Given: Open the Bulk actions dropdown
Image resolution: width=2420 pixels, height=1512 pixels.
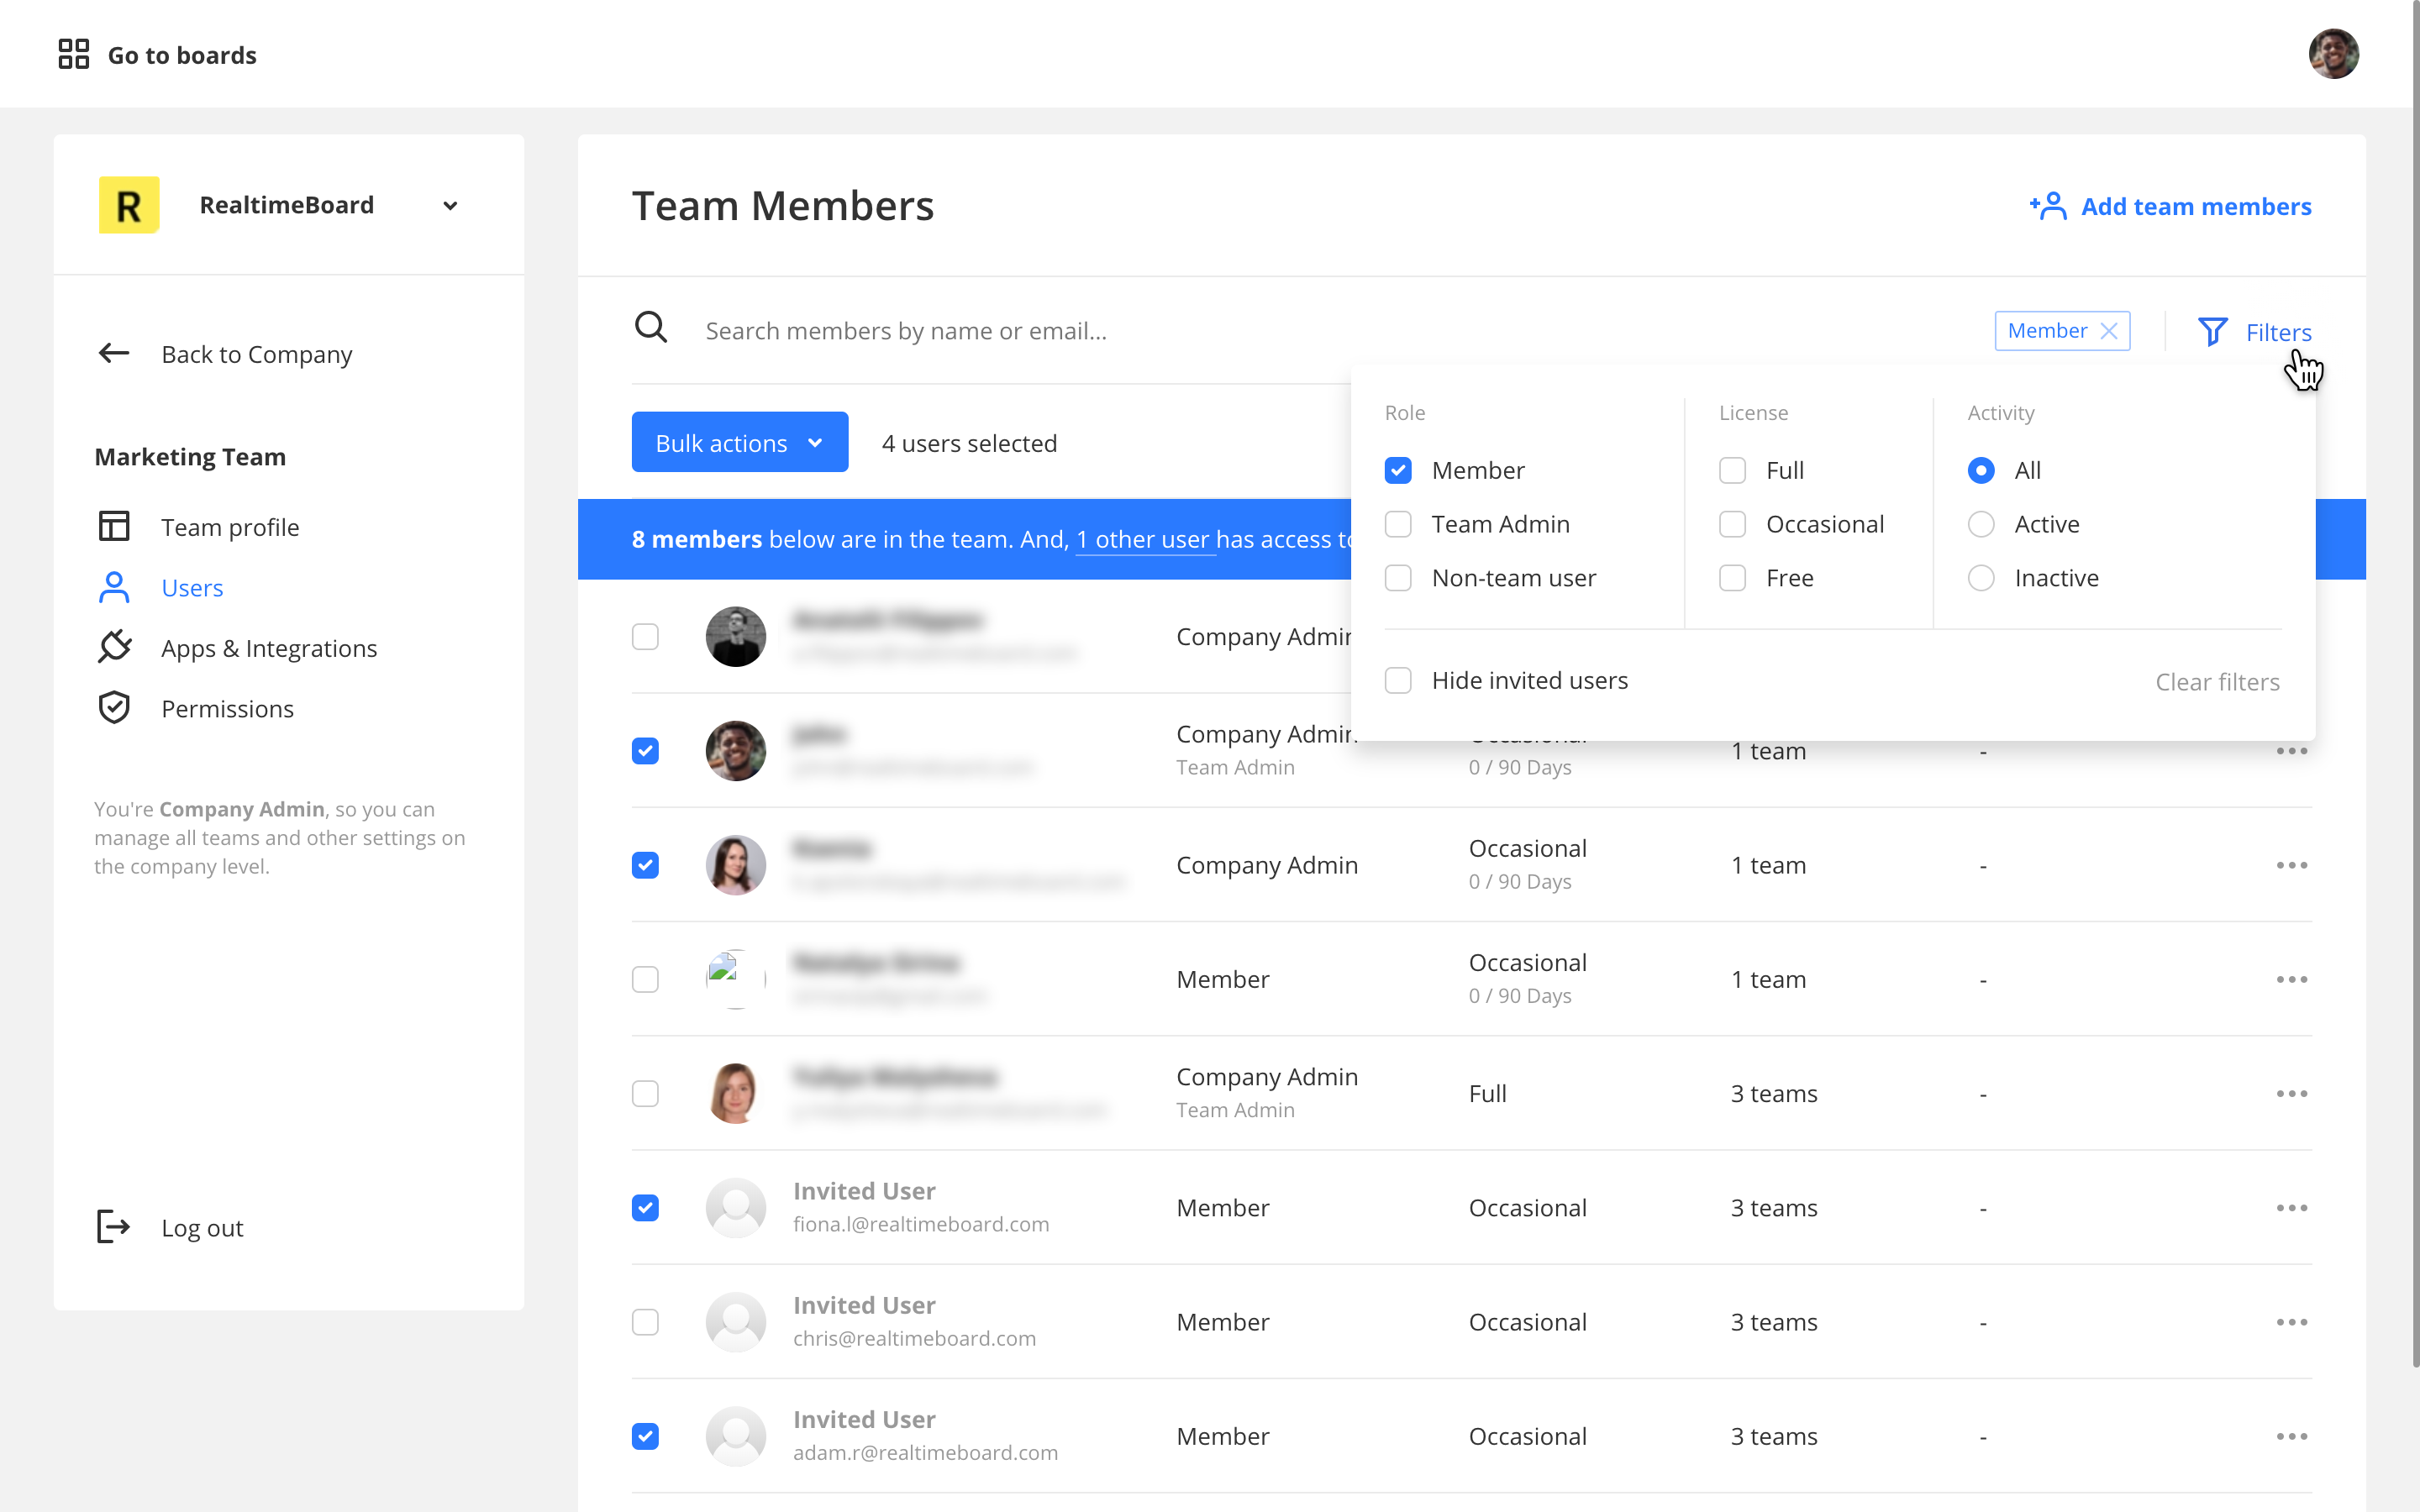Looking at the screenshot, I should tap(739, 442).
